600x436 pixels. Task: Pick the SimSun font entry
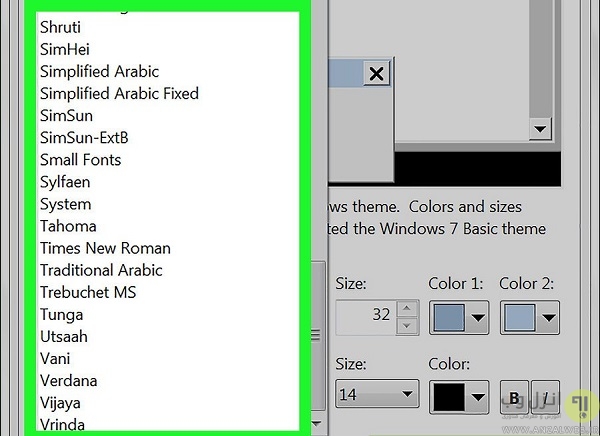click(x=167, y=116)
